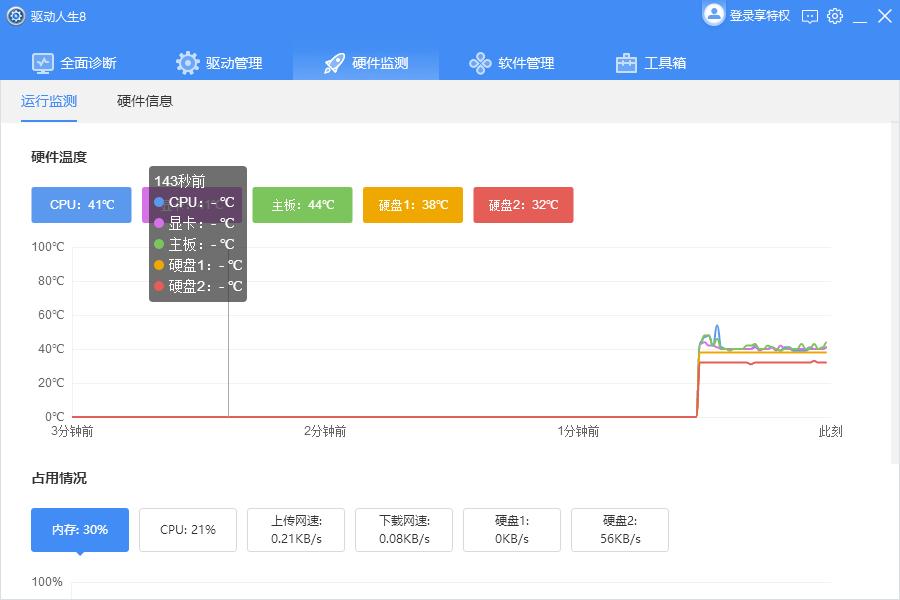Select the 上传网速 0.21KB/s button
The width and height of the screenshot is (900, 600).
(x=296, y=529)
